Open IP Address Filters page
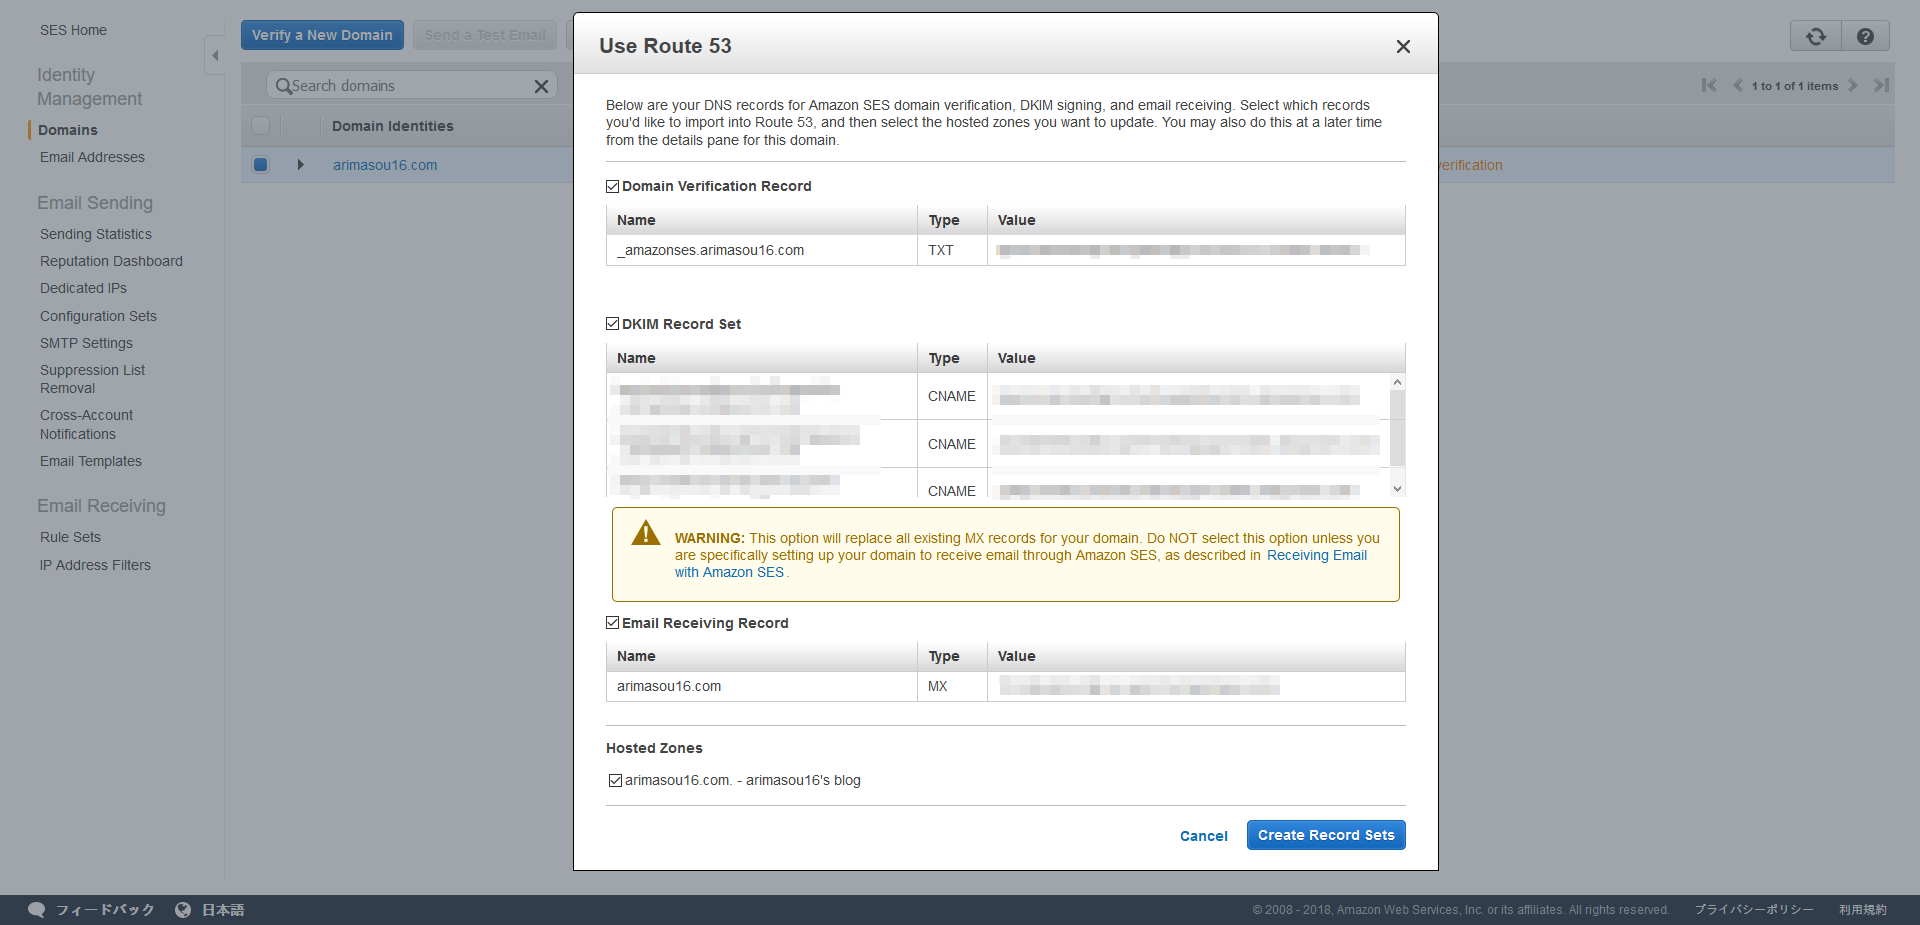Screen dimensions: 1920x925 95,565
